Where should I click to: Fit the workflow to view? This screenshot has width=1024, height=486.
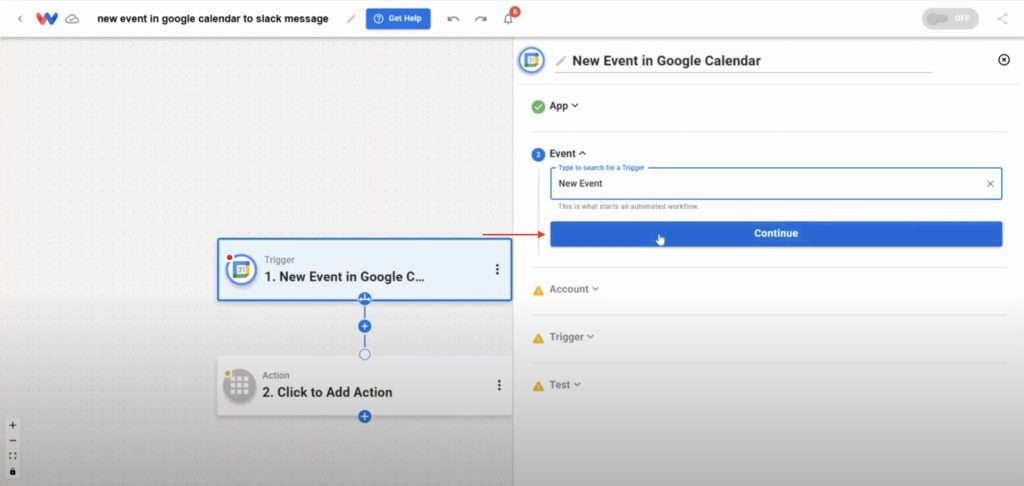coord(12,456)
